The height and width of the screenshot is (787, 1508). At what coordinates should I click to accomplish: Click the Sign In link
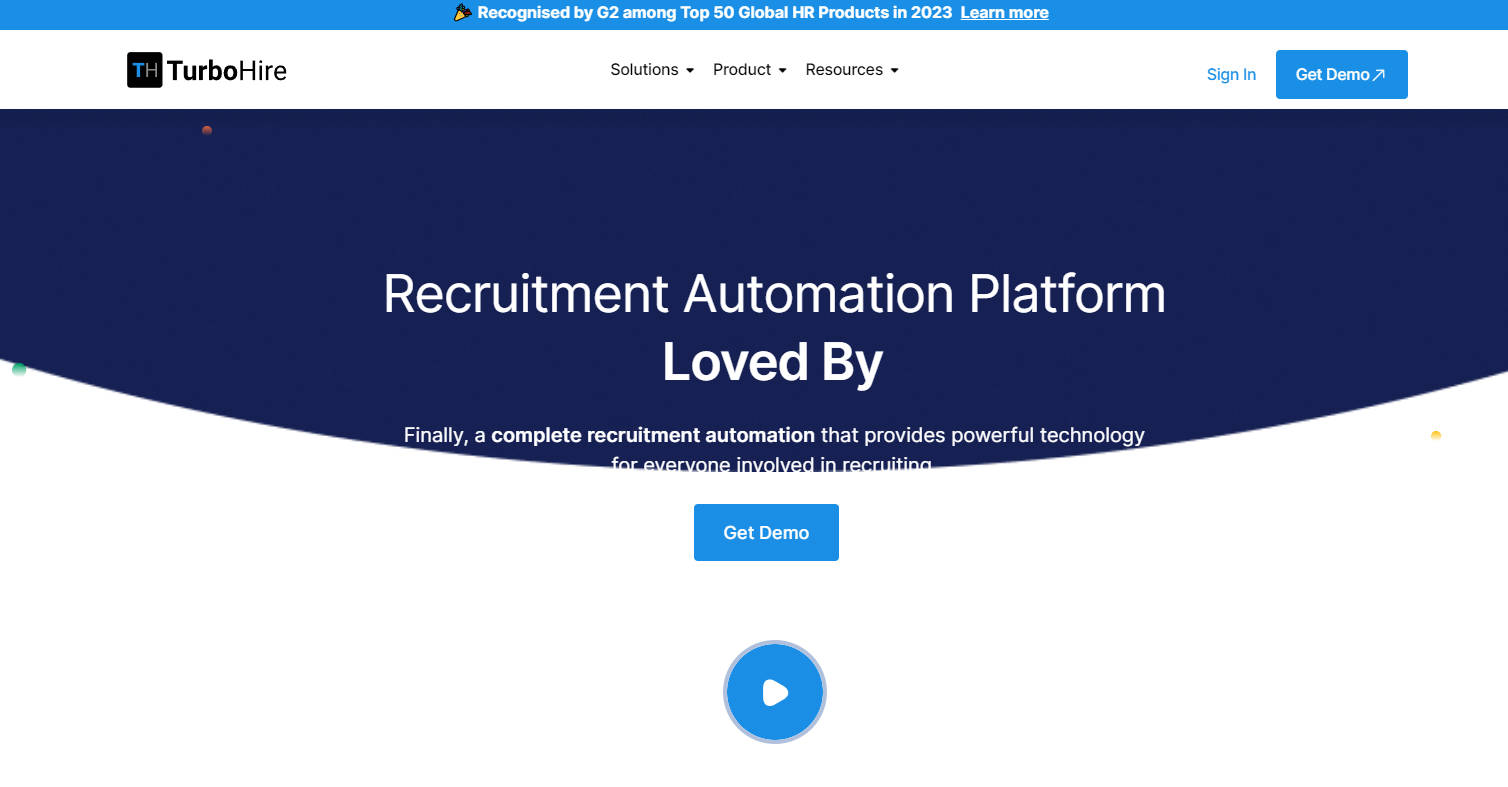[1231, 75]
